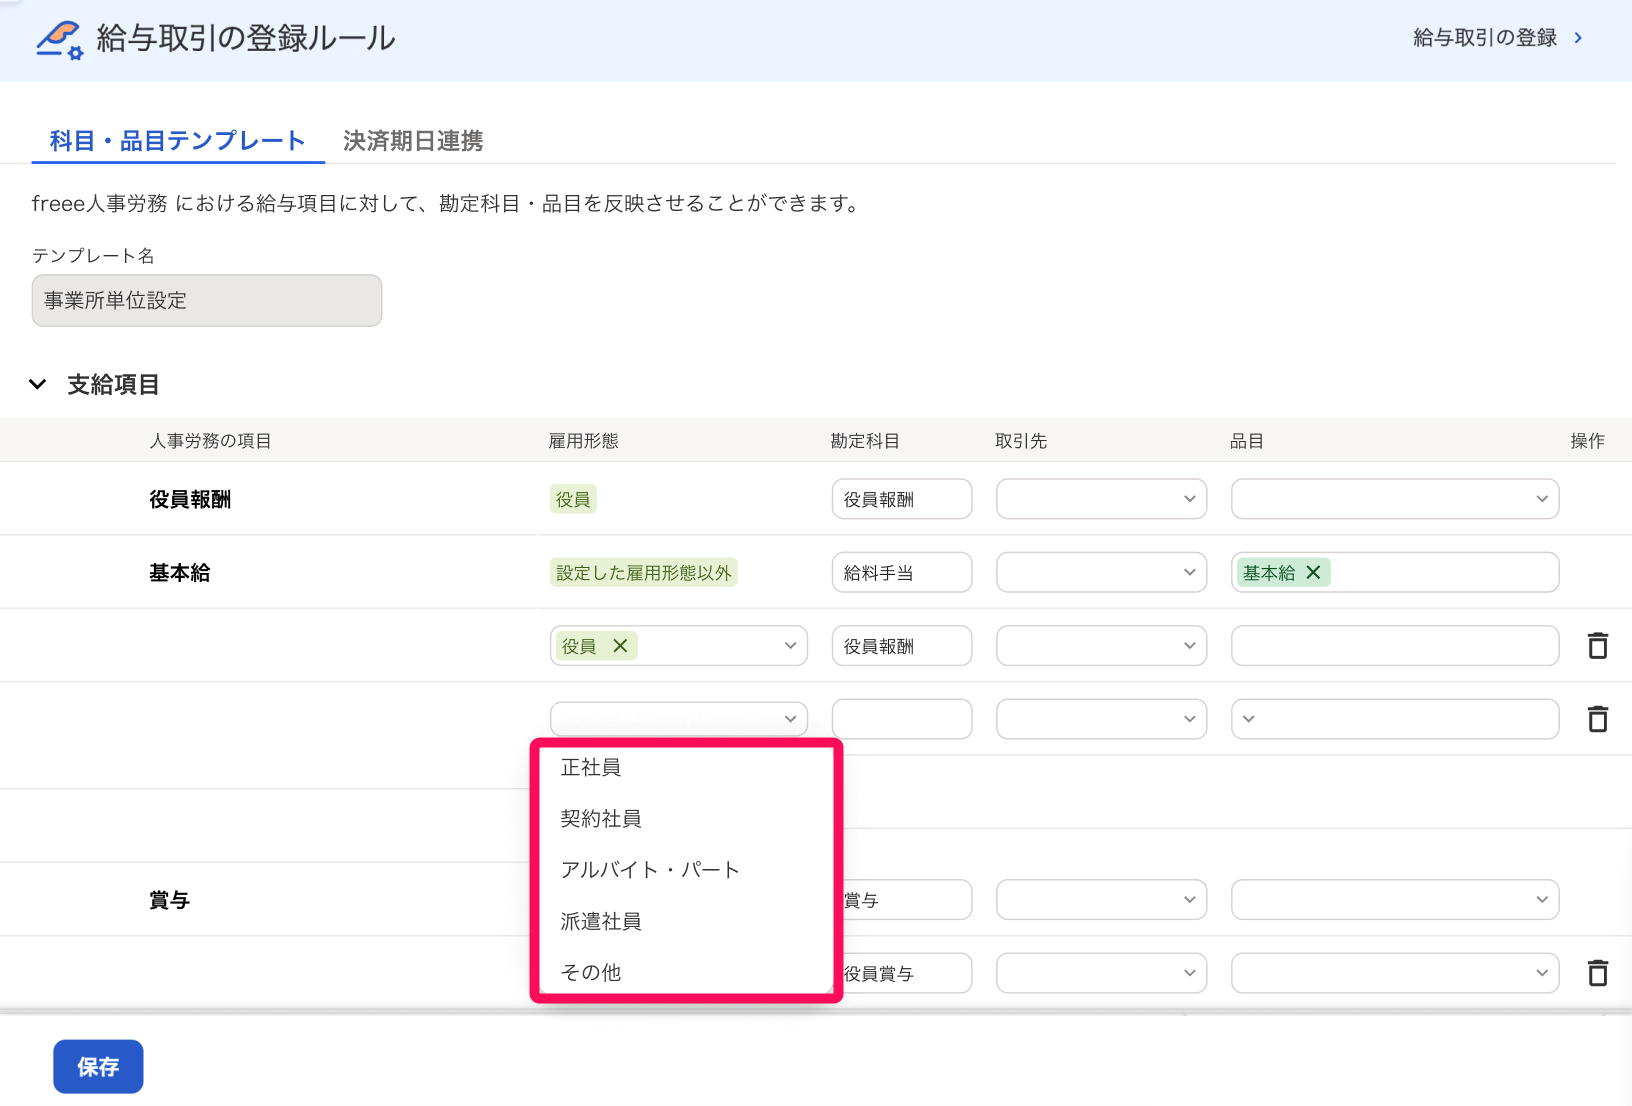The image size is (1632, 1106).
Task: Open 取引先 dropdown in 役員報酬 row
Action: pos(1102,499)
